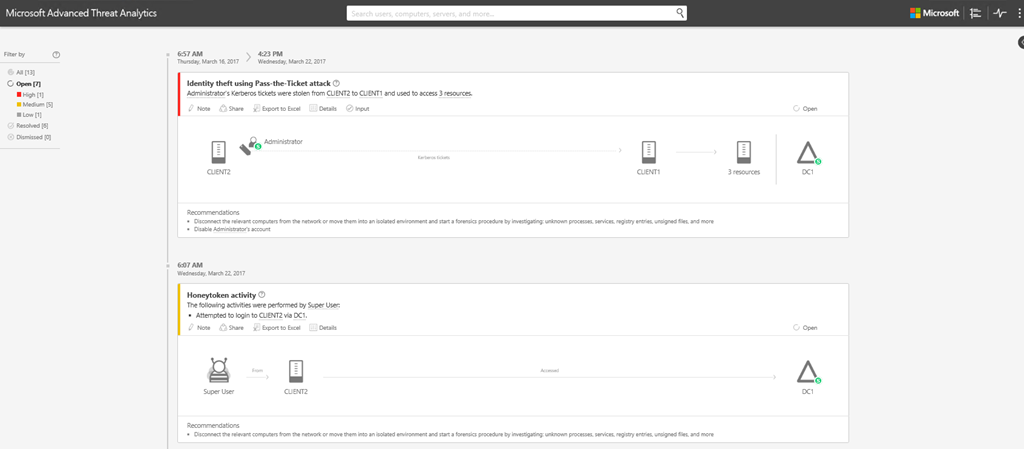Image resolution: width=1024 pixels, height=449 pixels.
Task: Click 3 resources link in alert description
Action: tap(455, 93)
